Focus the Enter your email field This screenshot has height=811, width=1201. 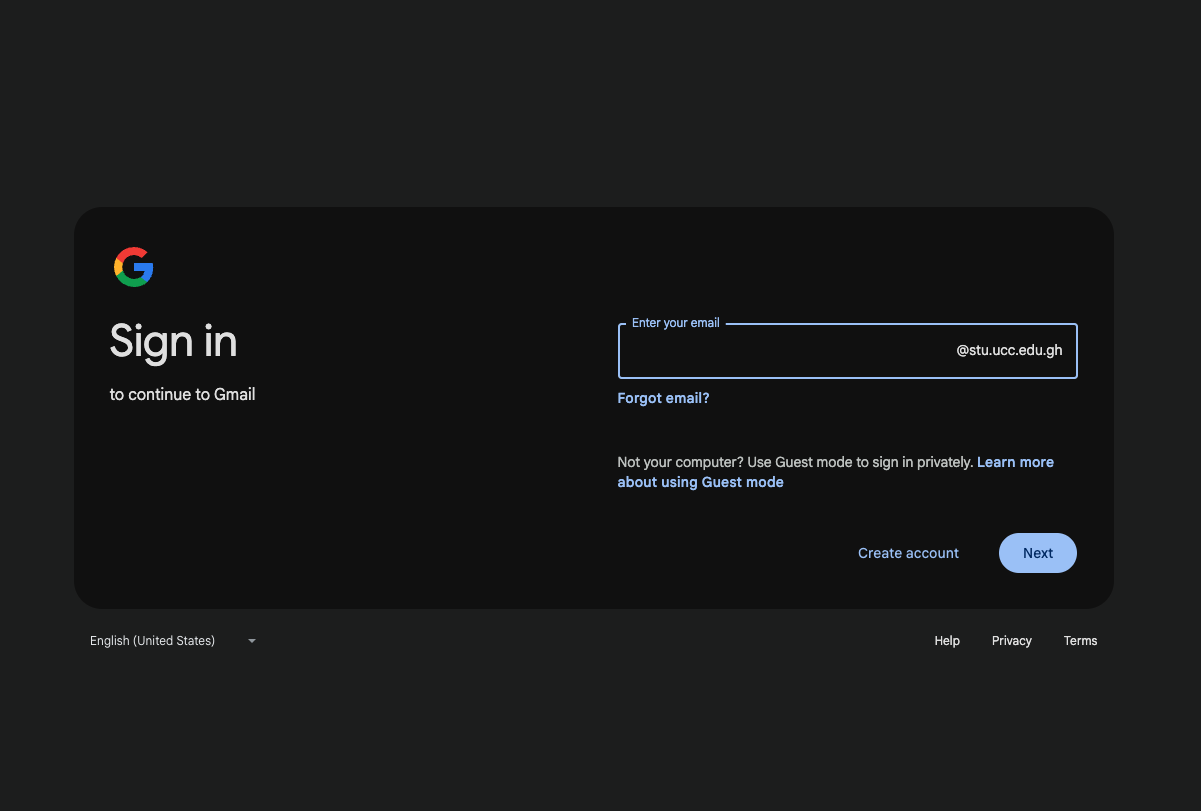pyautogui.click(x=847, y=351)
